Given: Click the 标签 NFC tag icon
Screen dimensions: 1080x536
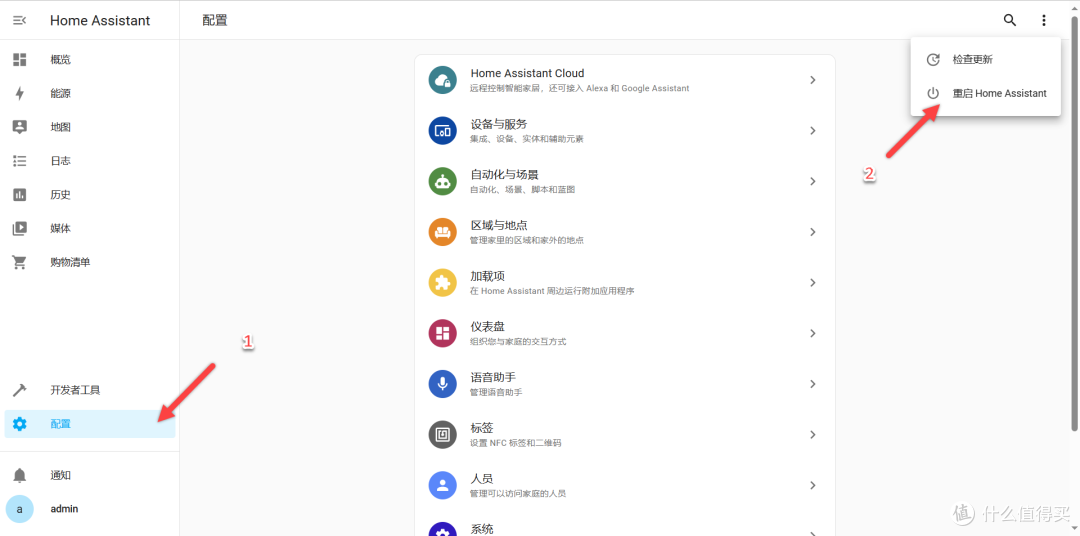Looking at the screenshot, I should (443, 435).
